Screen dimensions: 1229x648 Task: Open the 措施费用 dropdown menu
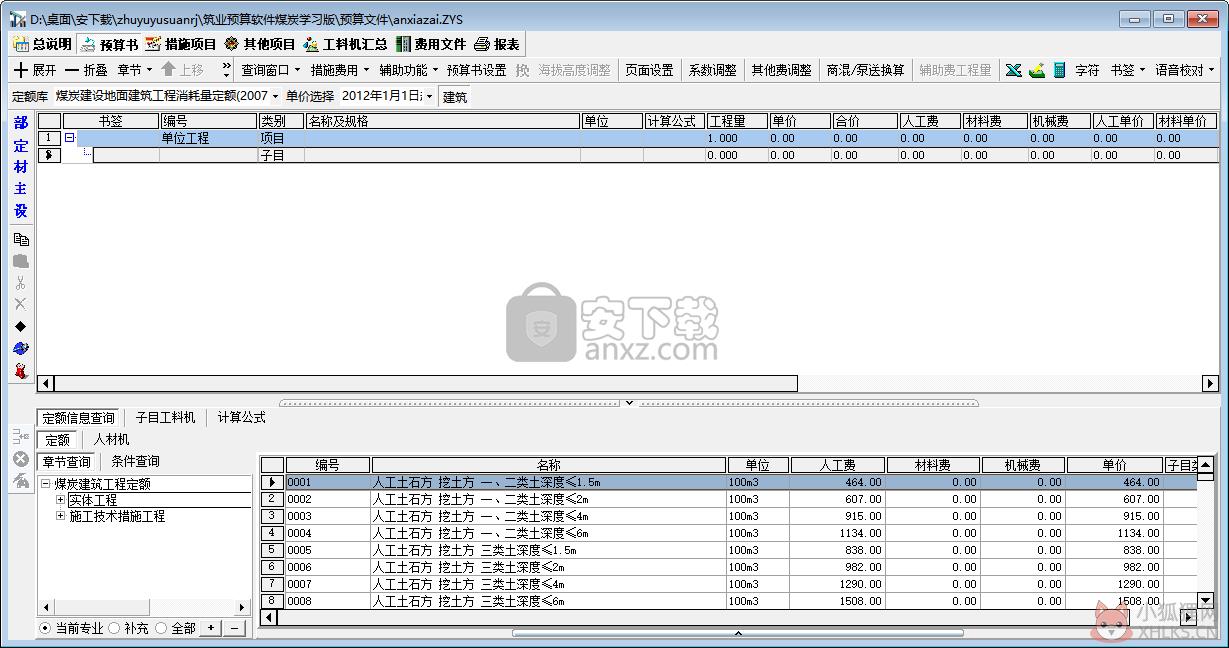coord(339,70)
